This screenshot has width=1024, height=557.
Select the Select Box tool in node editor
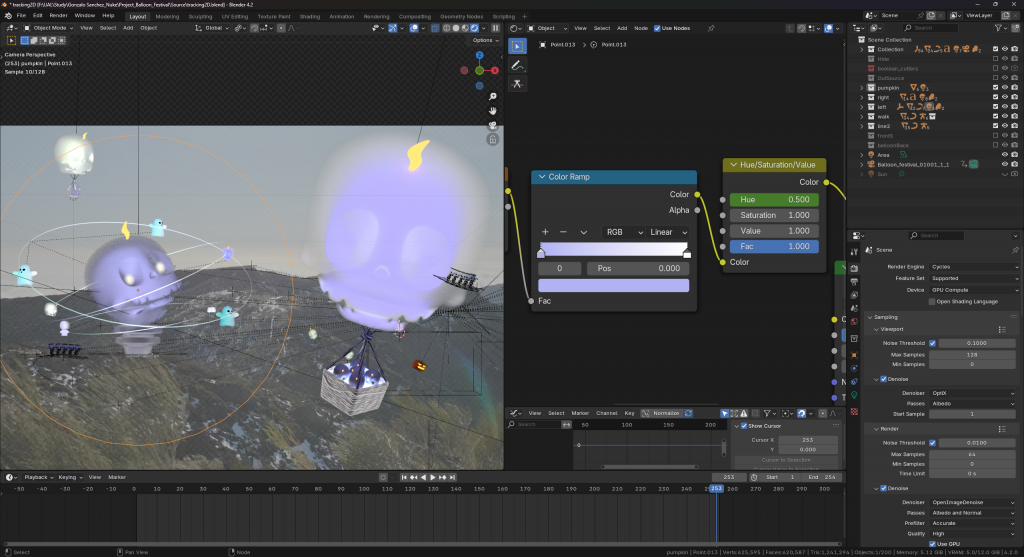coord(517,46)
